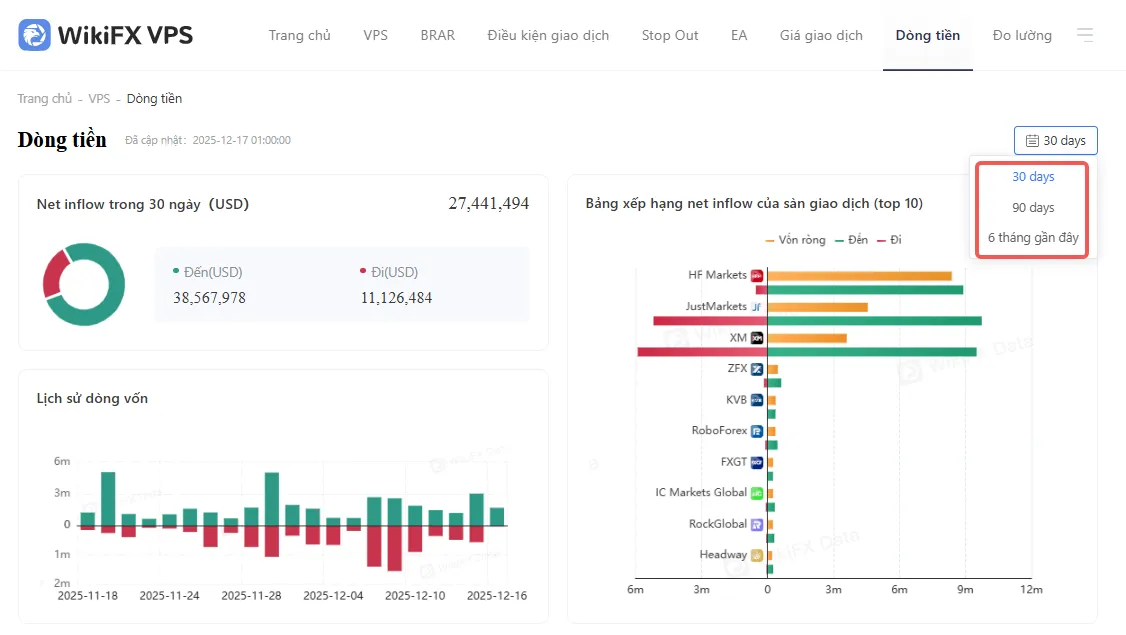Image resolution: width=1126 pixels, height=635 pixels.
Task: Click the calendar icon in the period selector
Action: (1032, 141)
